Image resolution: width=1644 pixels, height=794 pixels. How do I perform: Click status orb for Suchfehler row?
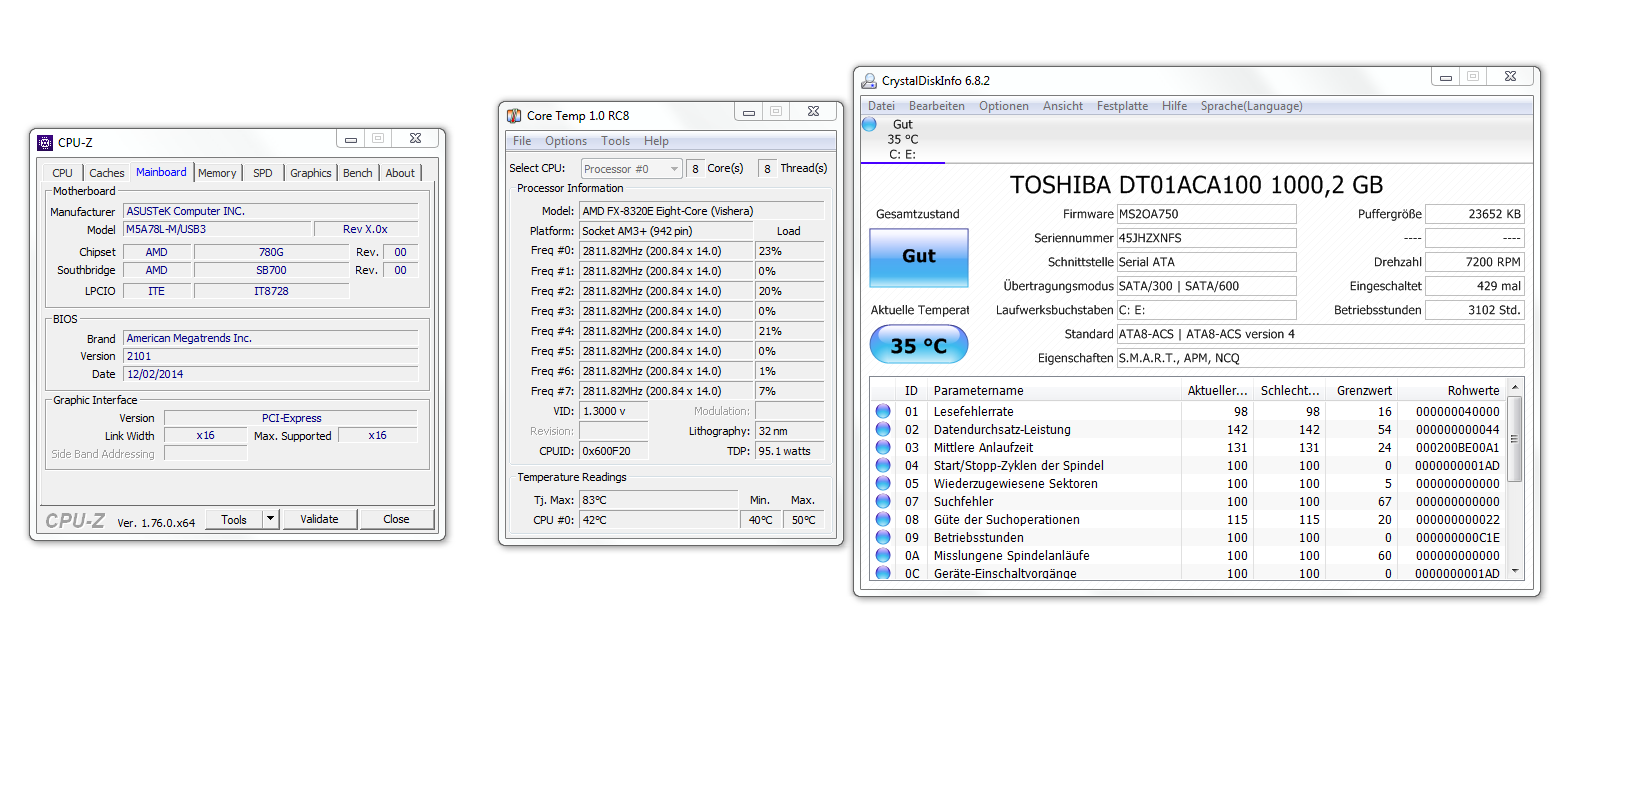(x=883, y=501)
